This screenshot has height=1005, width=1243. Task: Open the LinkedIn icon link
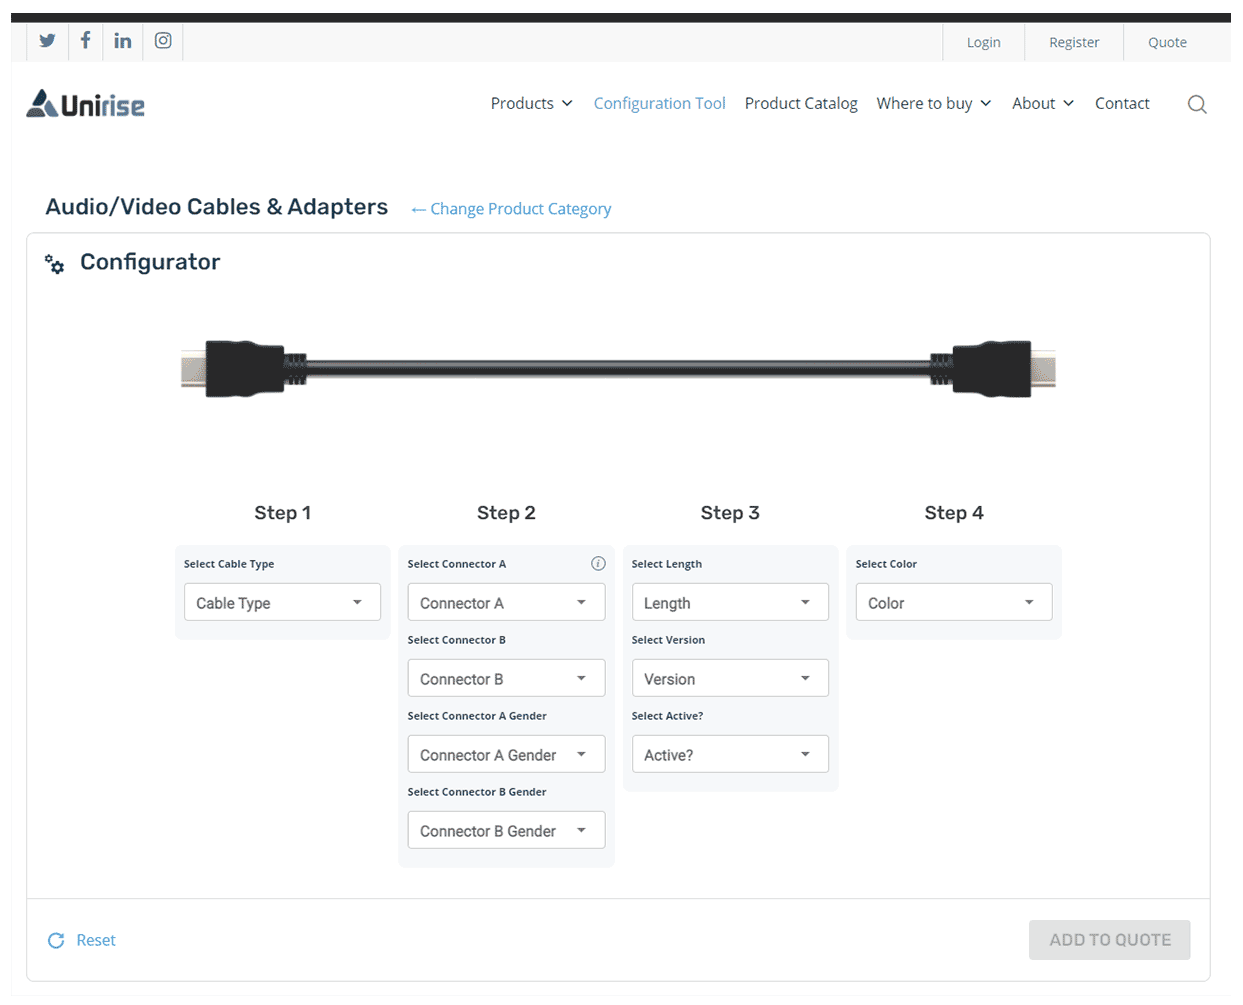pos(123,41)
